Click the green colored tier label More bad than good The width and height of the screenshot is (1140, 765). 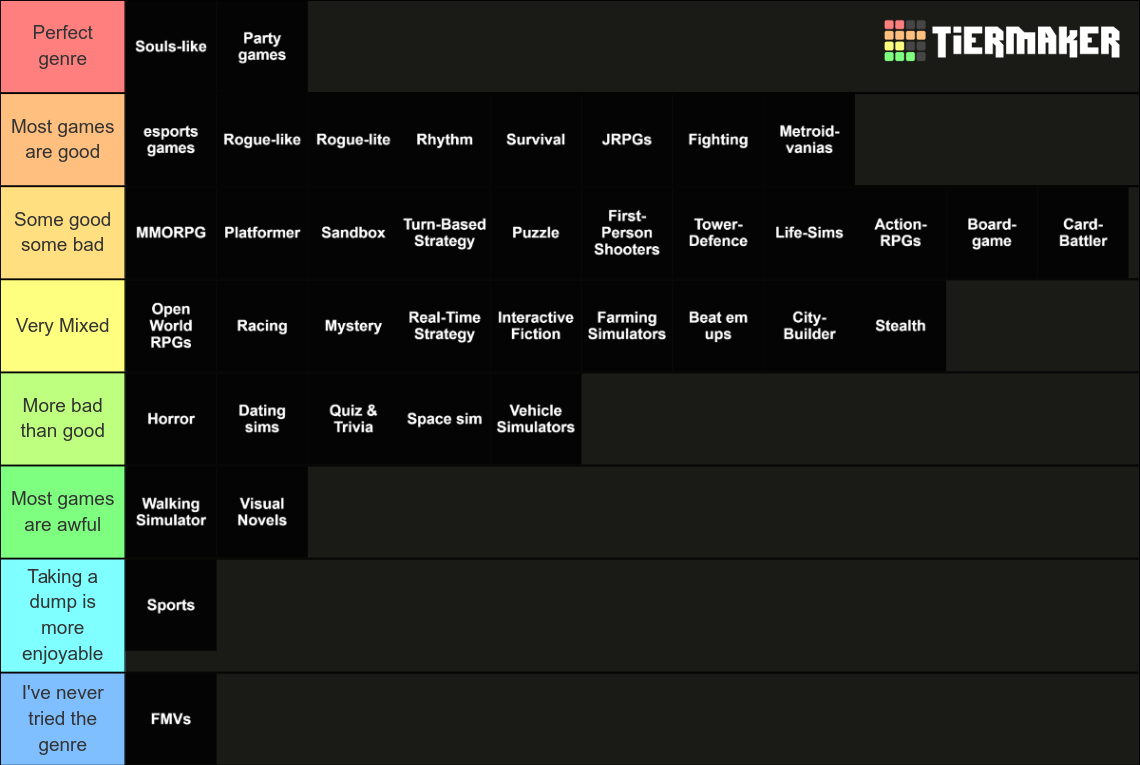[x=62, y=419]
